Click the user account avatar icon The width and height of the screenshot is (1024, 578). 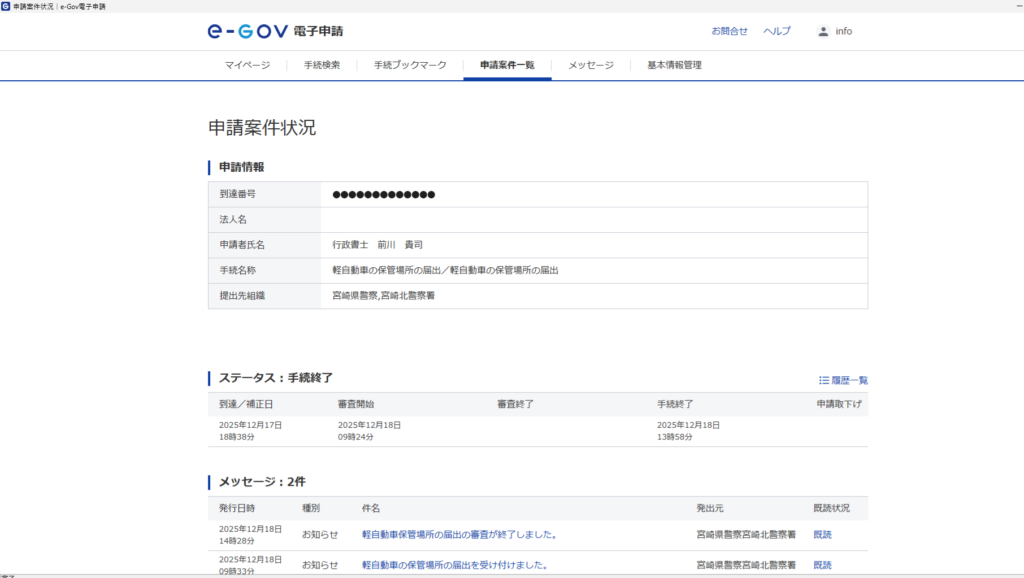click(x=823, y=31)
